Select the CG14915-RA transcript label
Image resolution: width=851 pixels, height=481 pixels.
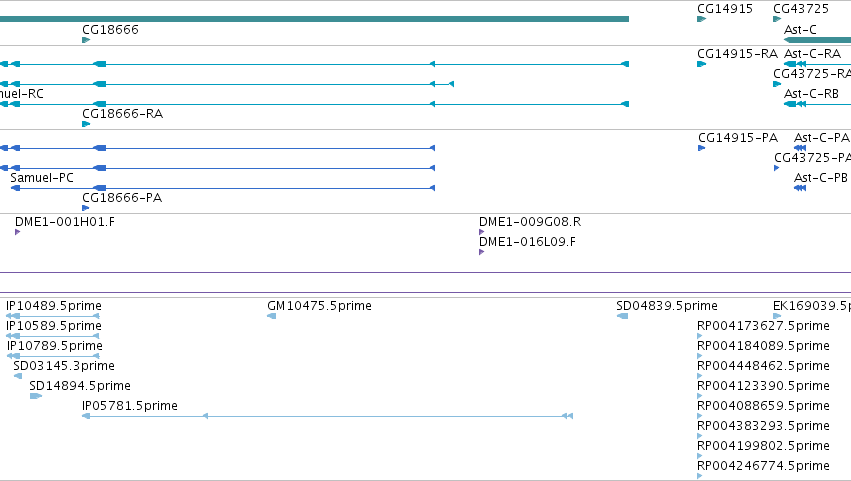point(737,54)
